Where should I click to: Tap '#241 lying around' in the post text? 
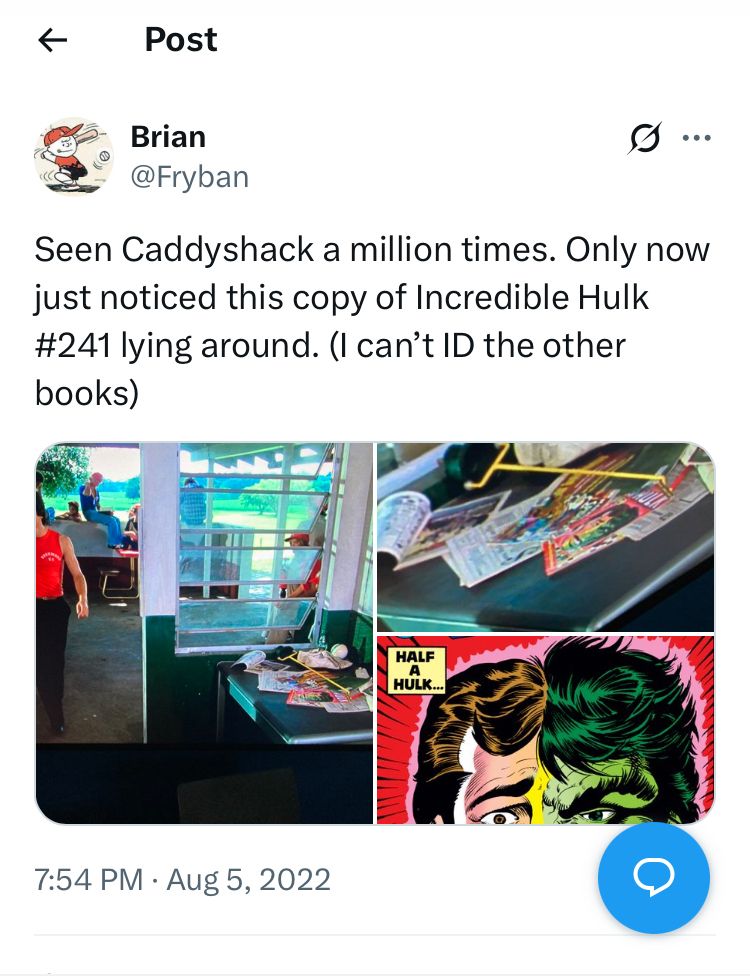176,345
